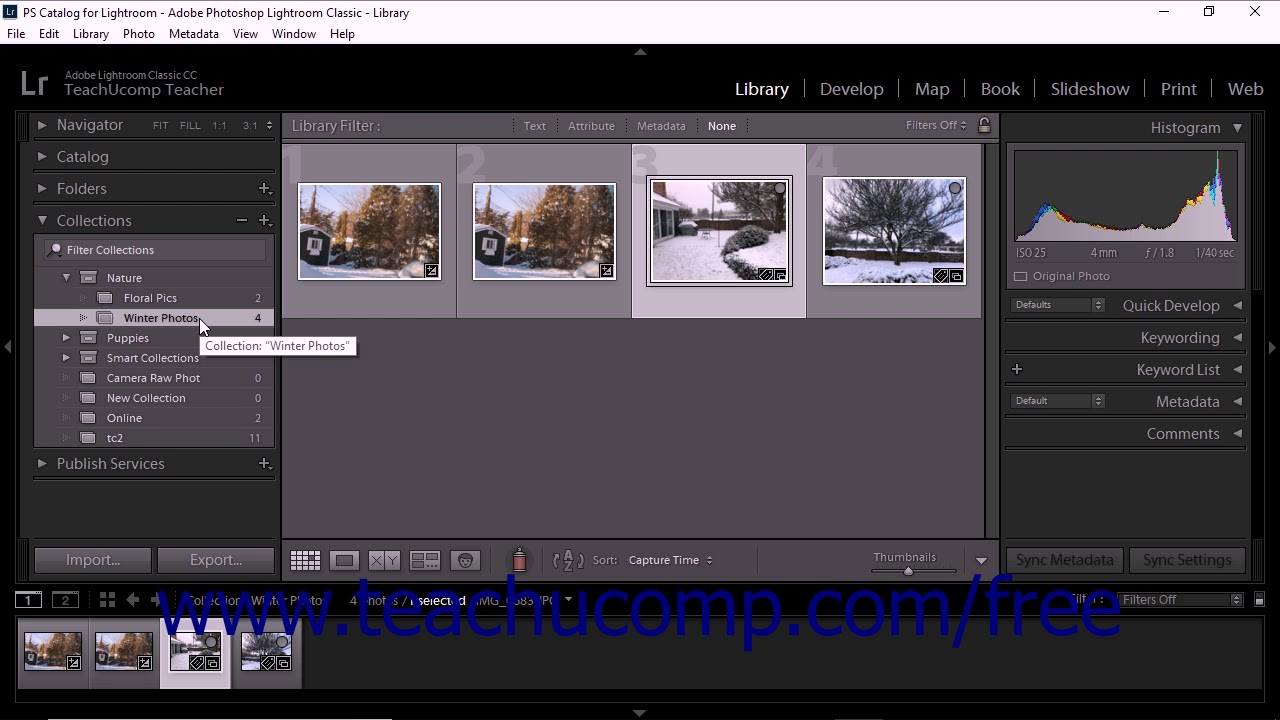Click filmstrip grid shortcut icon
1280x720 pixels.
[107, 600]
